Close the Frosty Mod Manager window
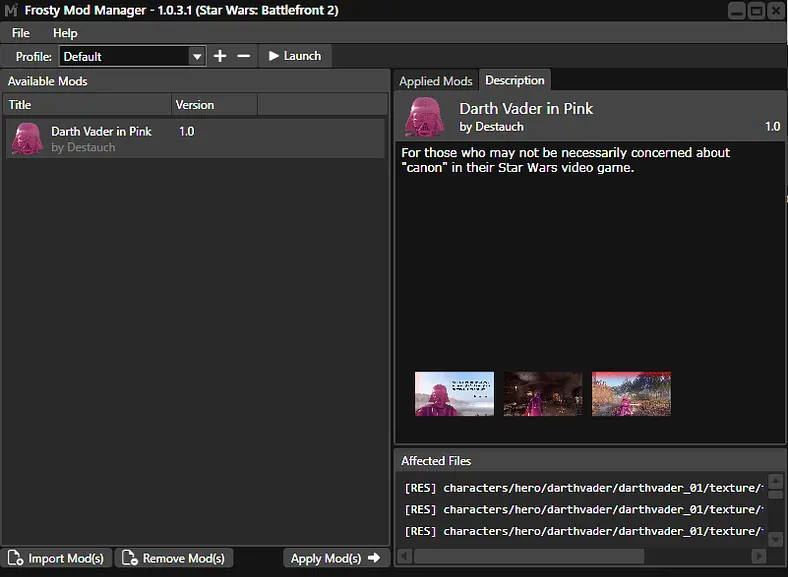 (x=776, y=11)
